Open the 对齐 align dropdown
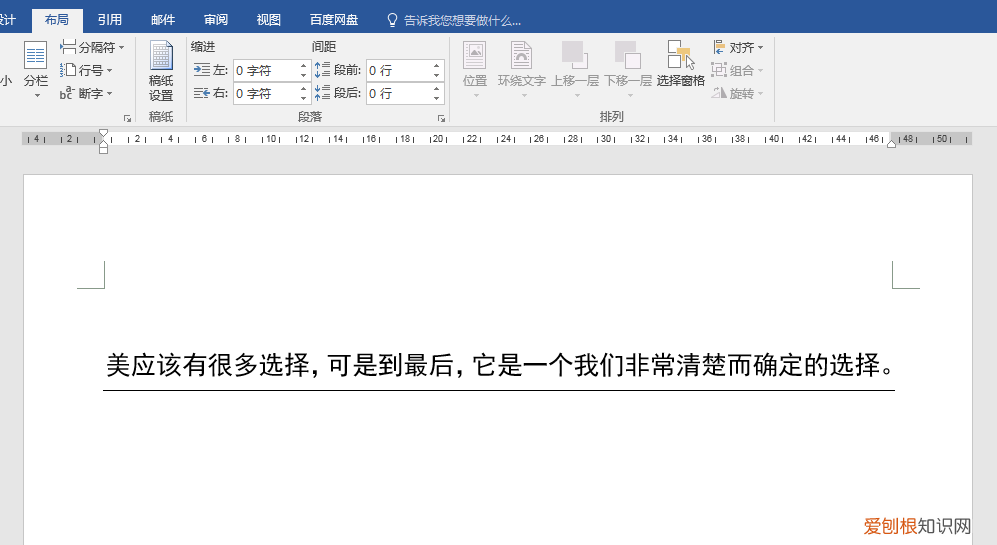The image size is (997, 545). pos(738,47)
